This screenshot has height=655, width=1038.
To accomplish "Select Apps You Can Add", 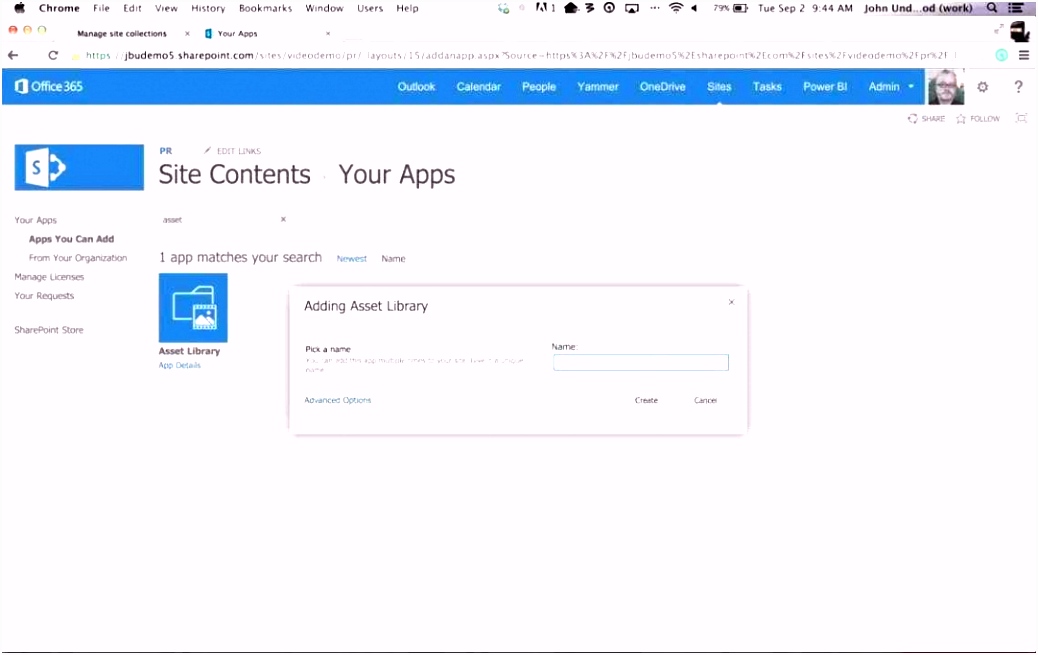I will click(x=71, y=239).
